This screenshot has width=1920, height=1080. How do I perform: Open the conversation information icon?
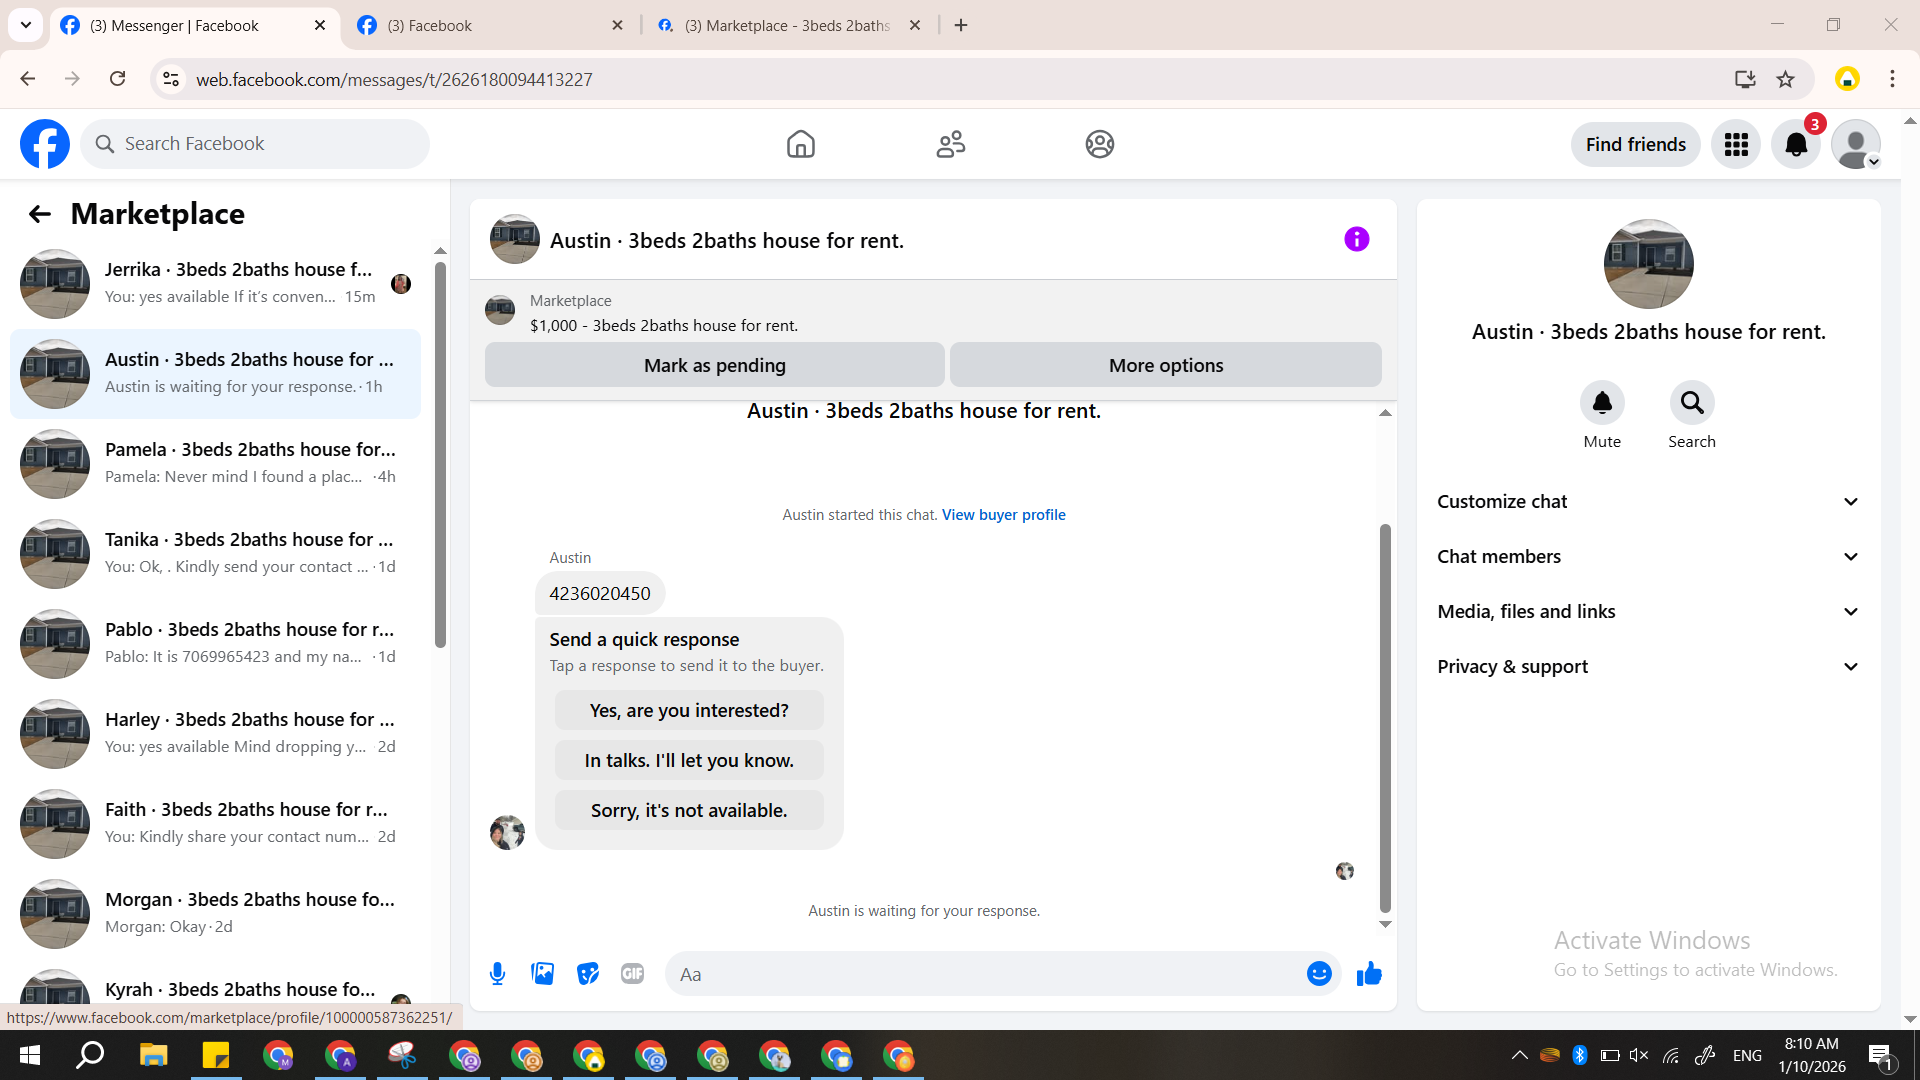coord(1356,239)
